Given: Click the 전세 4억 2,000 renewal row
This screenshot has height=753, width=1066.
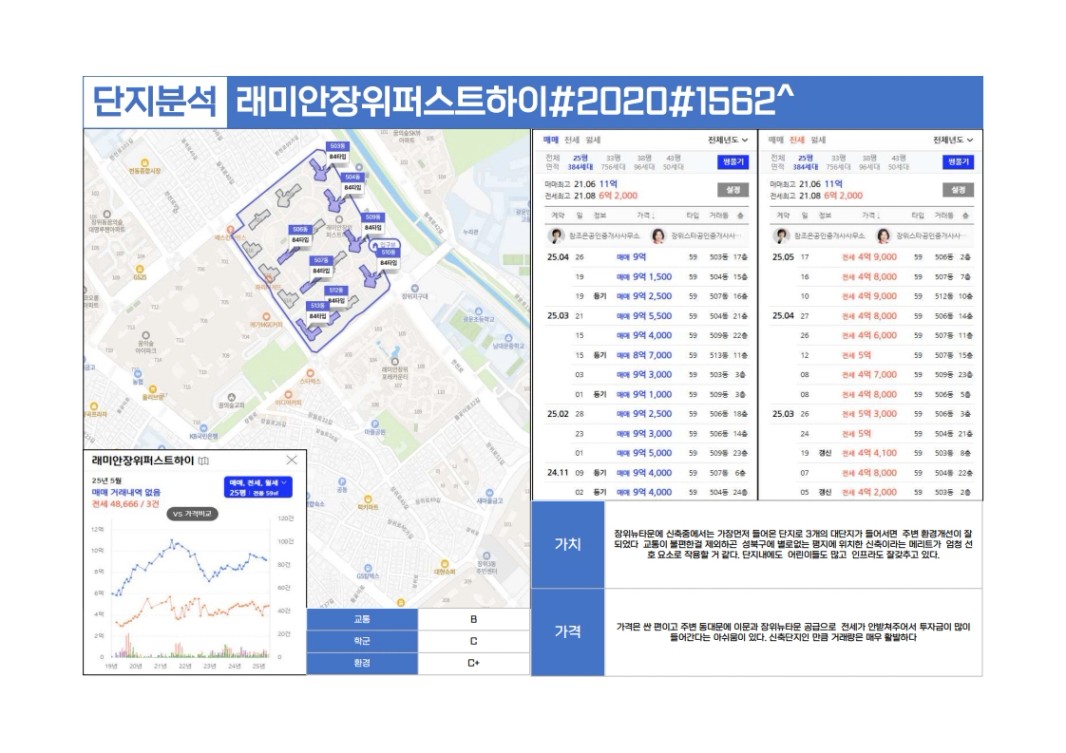Looking at the screenshot, I should point(872,492).
